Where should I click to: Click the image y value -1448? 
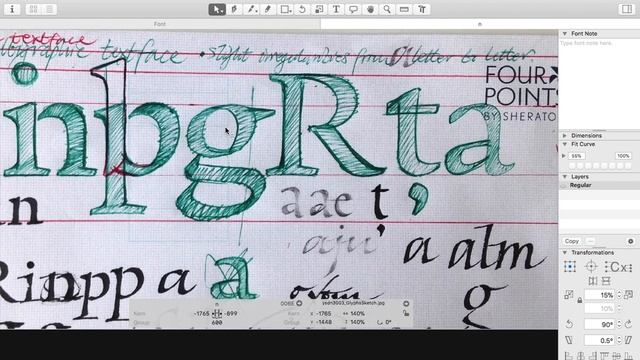click(324, 322)
